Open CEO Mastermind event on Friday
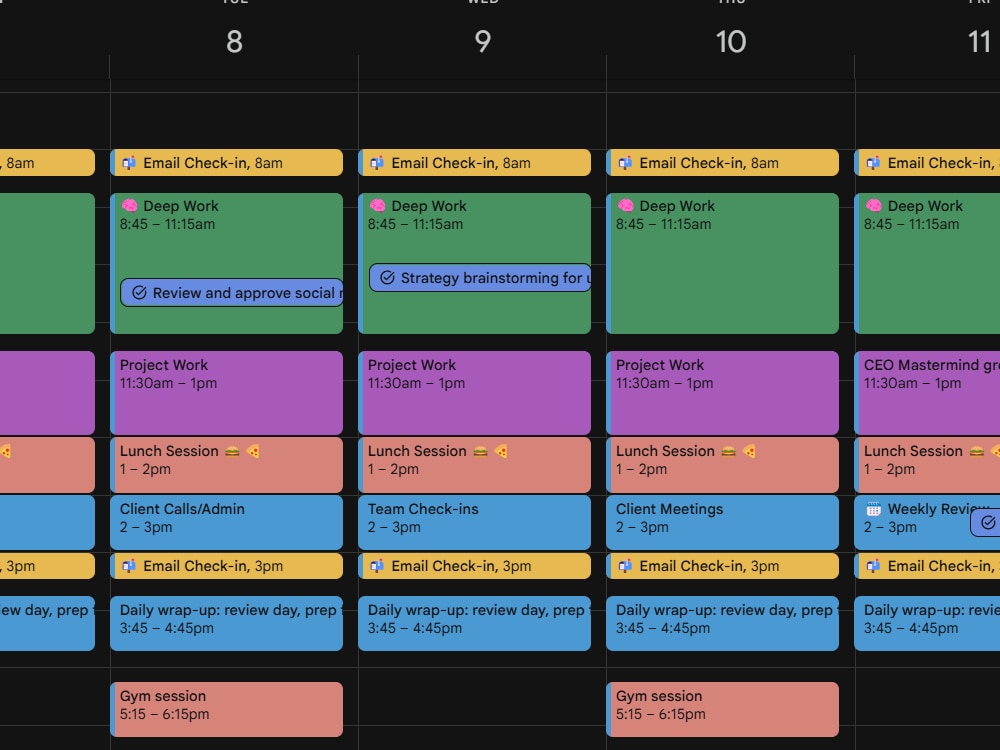This screenshot has height=750, width=1000. (x=927, y=393)
